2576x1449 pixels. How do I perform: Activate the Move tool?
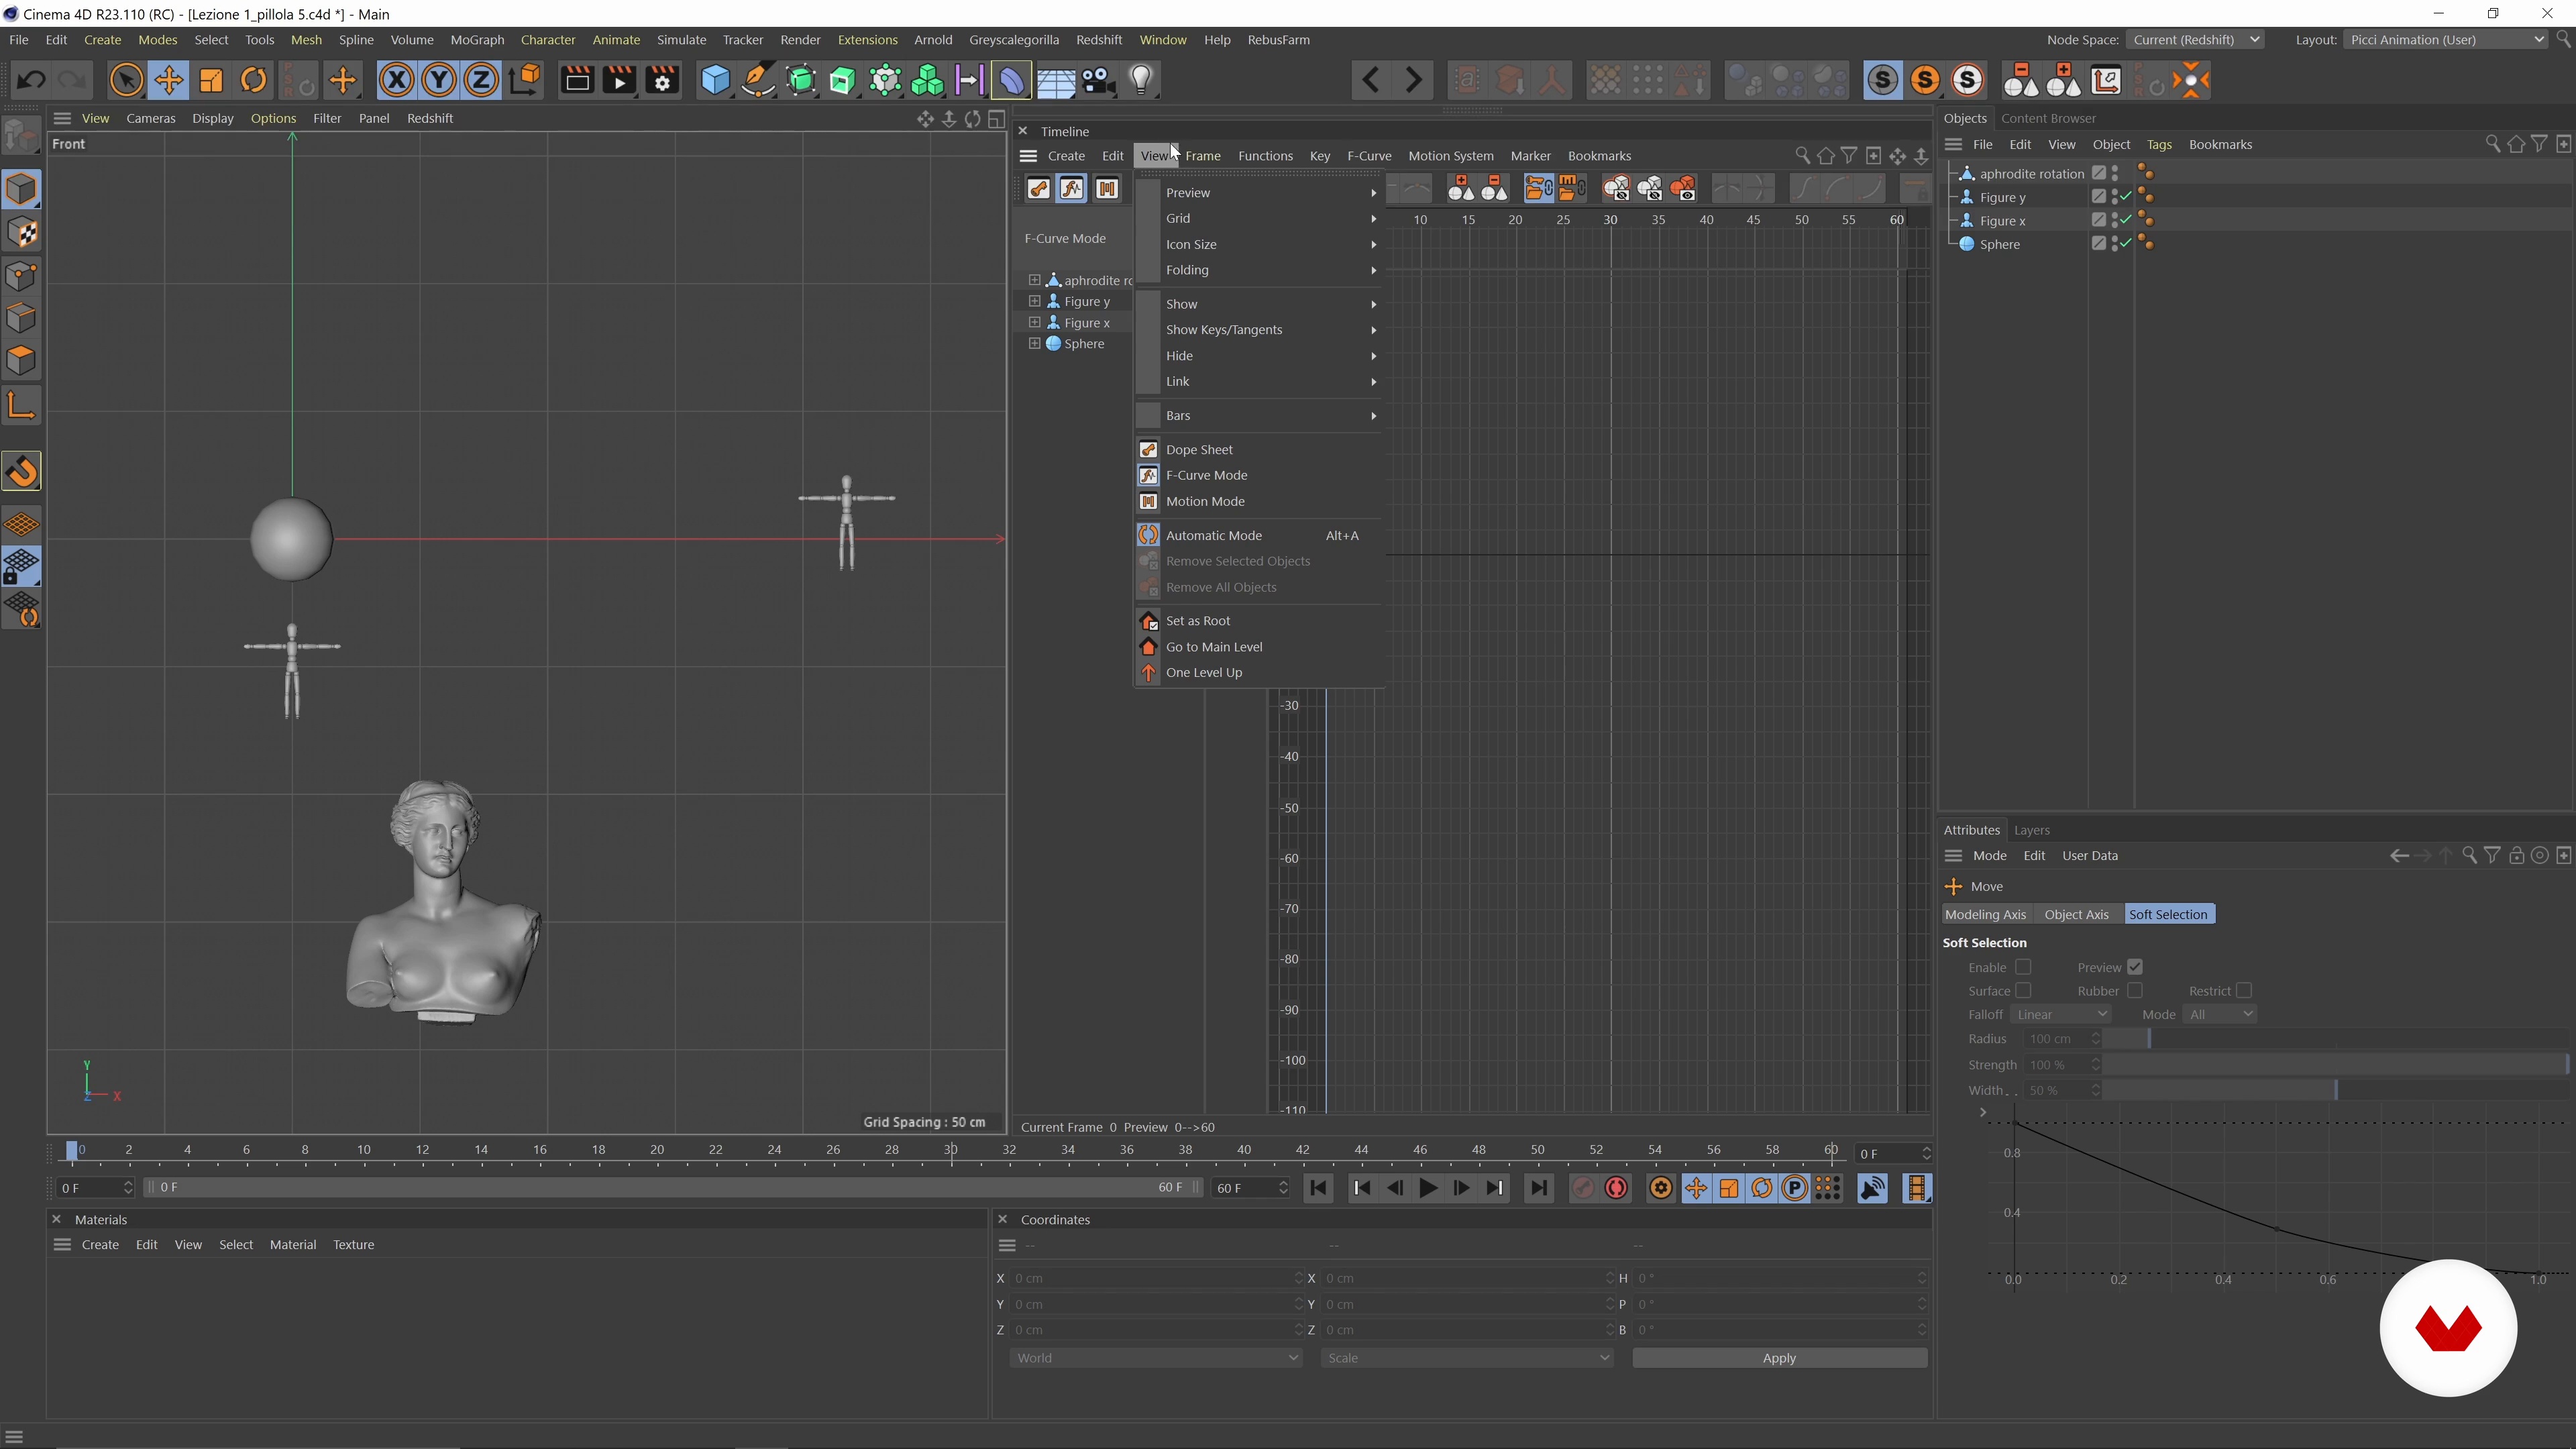[169, 80]
